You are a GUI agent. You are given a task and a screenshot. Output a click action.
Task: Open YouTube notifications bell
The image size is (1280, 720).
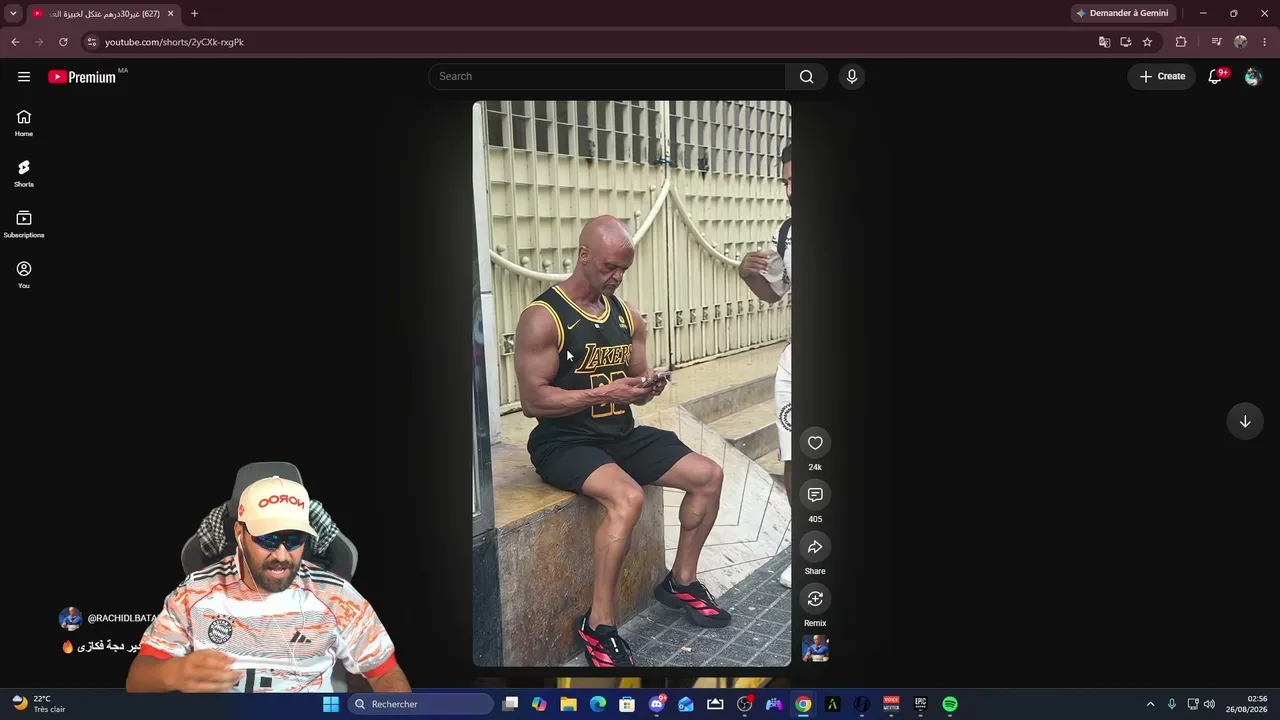click(x=1216, y=76)
